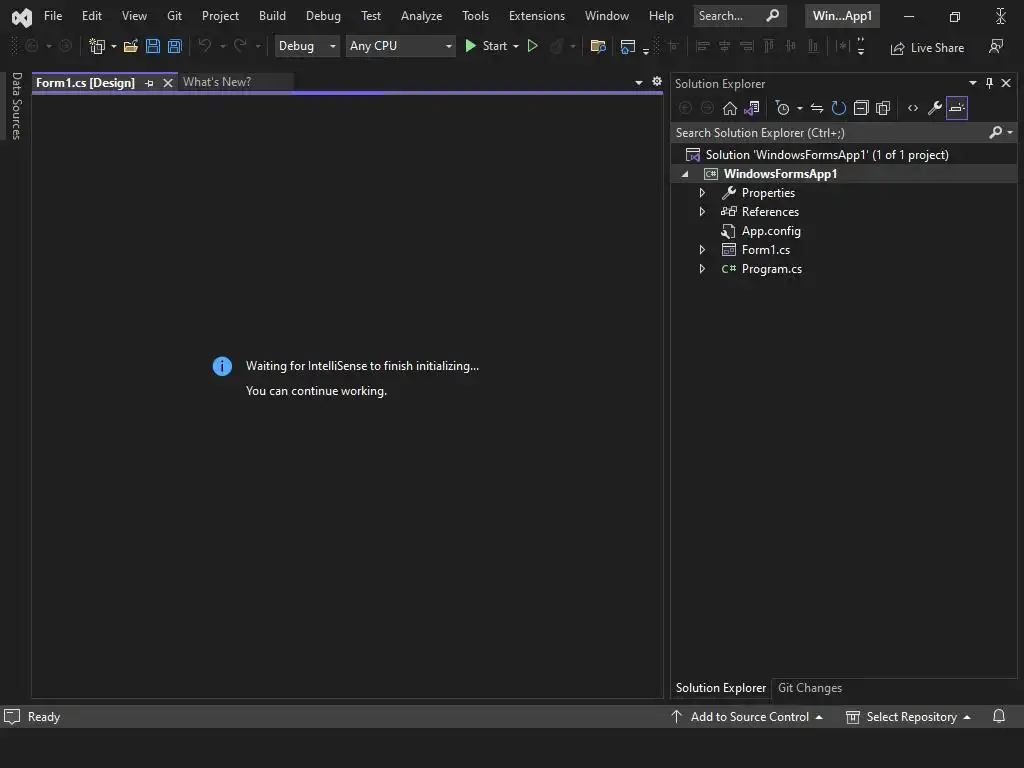Open the File menu

(x=53, y=16)
